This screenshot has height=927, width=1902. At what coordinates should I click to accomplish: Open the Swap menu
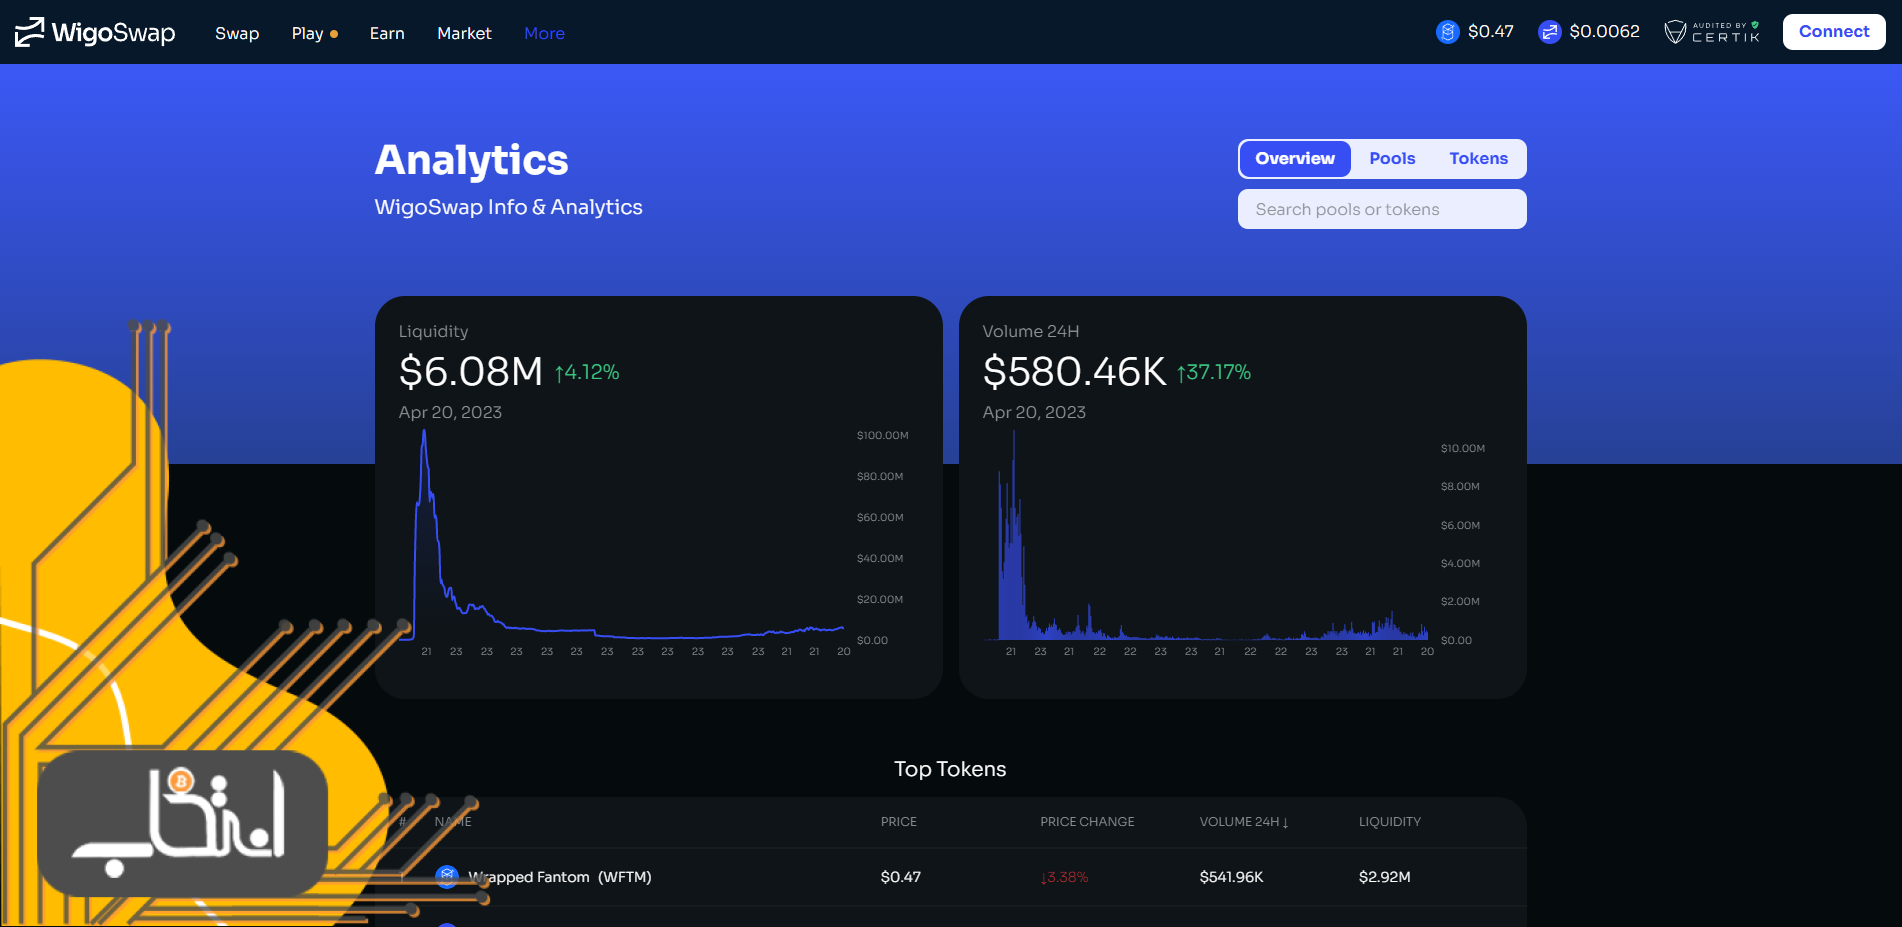[x=237, y=33]
